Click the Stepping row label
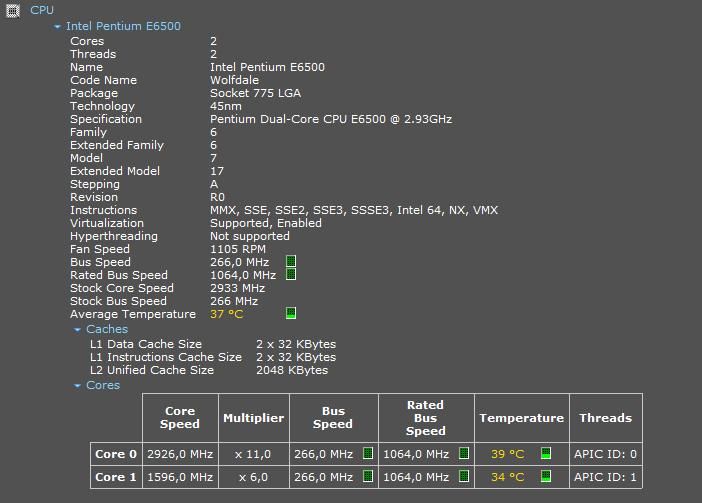 tap(95, 183)
